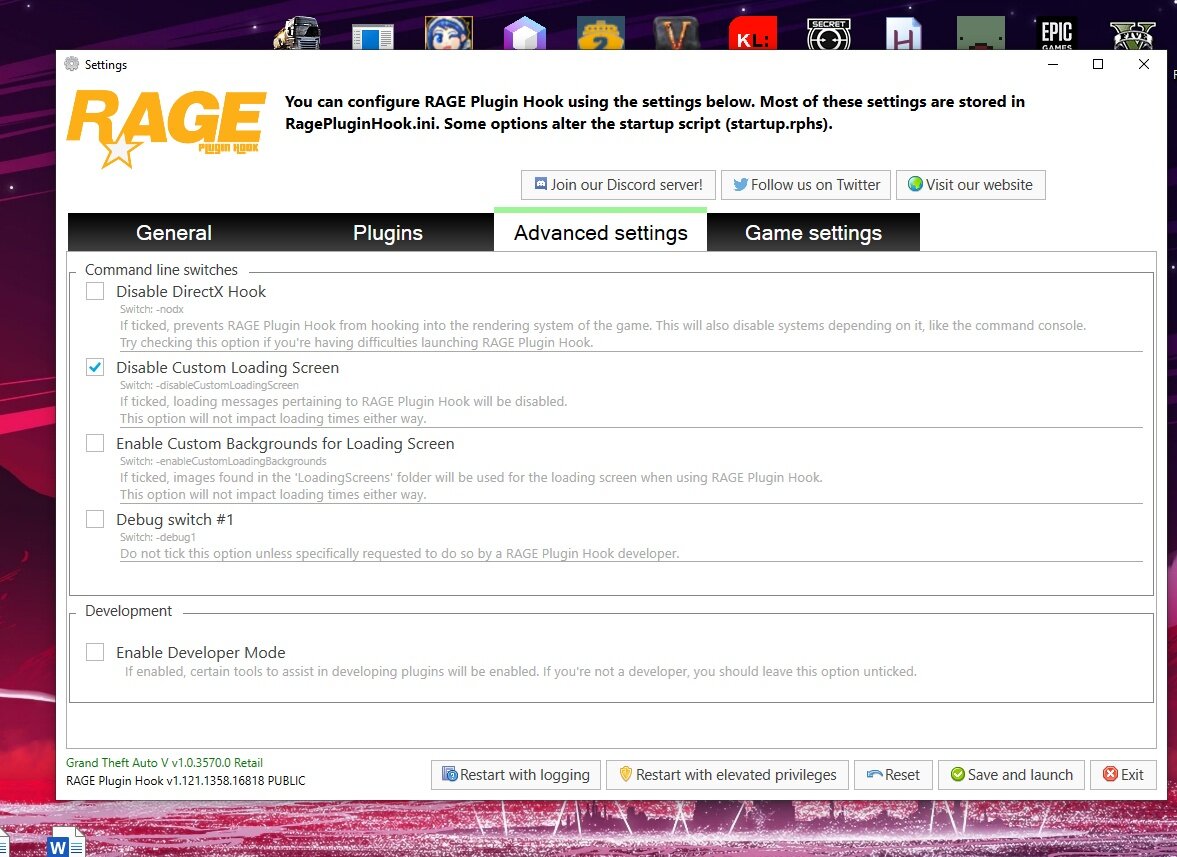Click the green check icon on Save and launch
This screenshot has width=1177, height=857.
tap(958, 774)
